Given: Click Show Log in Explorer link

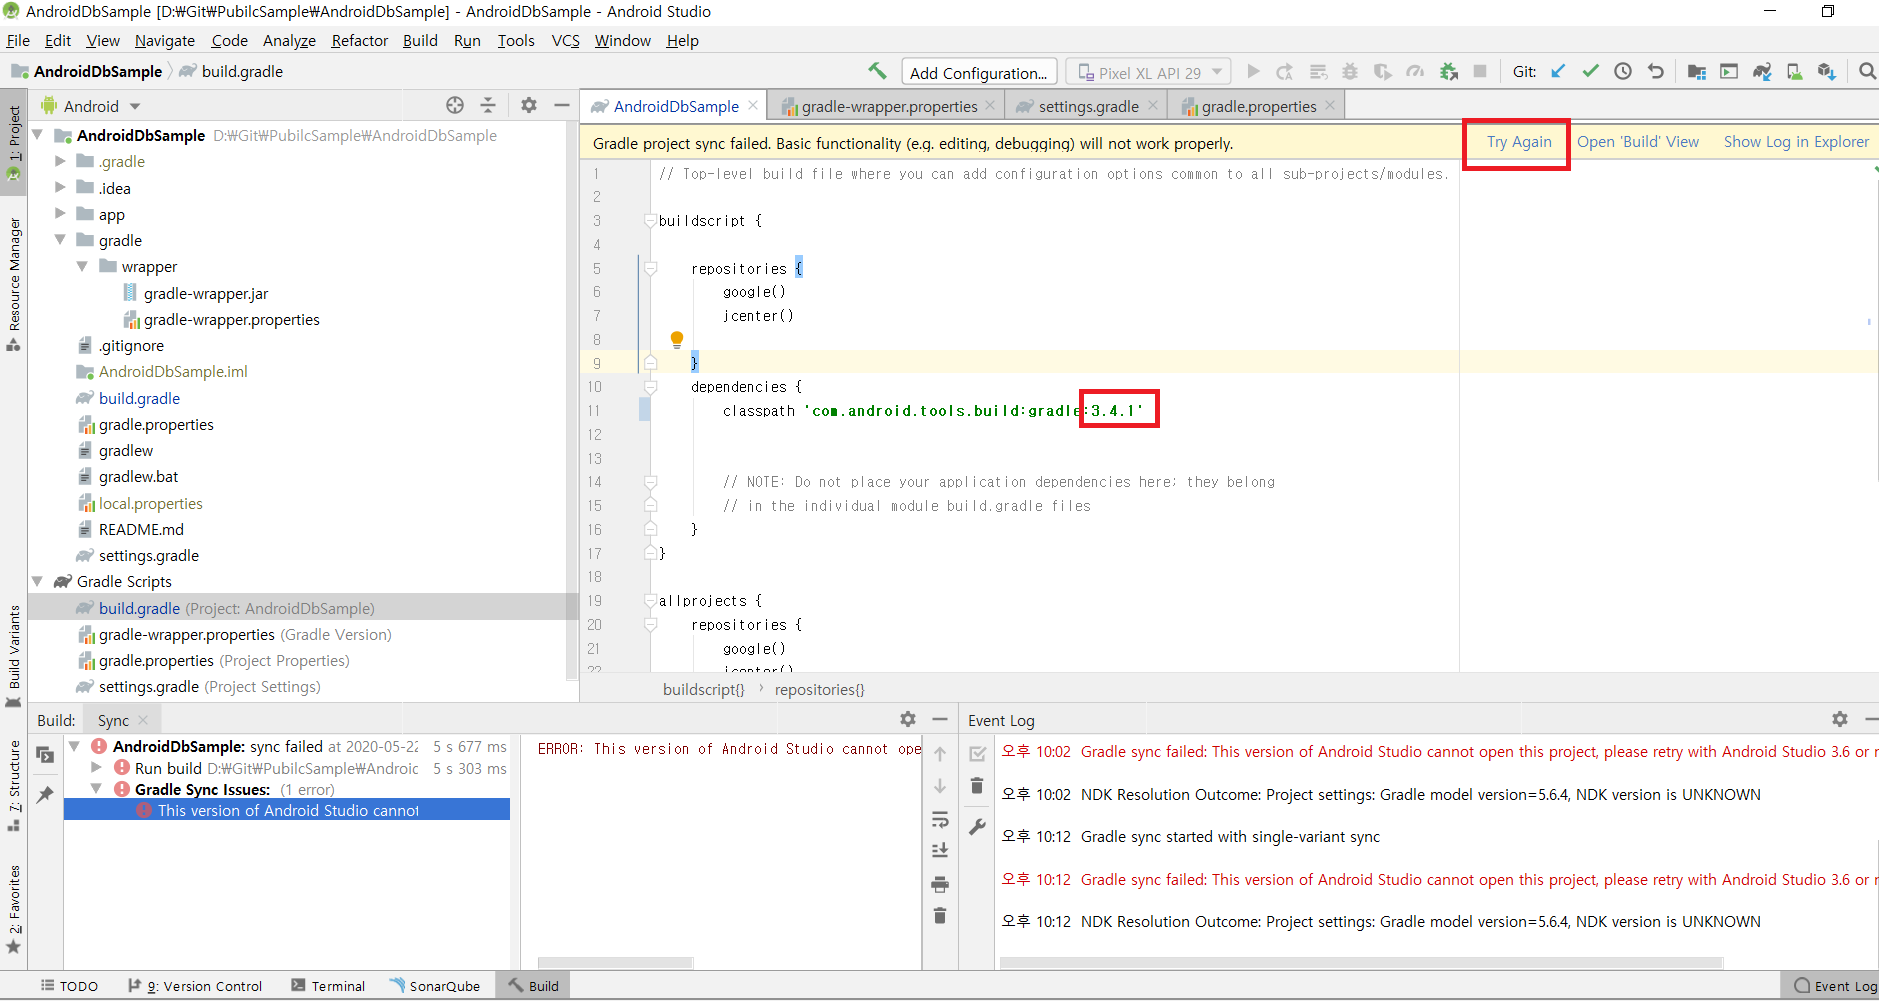Looking at the screenshot, I should click(x=1796, y=142).
